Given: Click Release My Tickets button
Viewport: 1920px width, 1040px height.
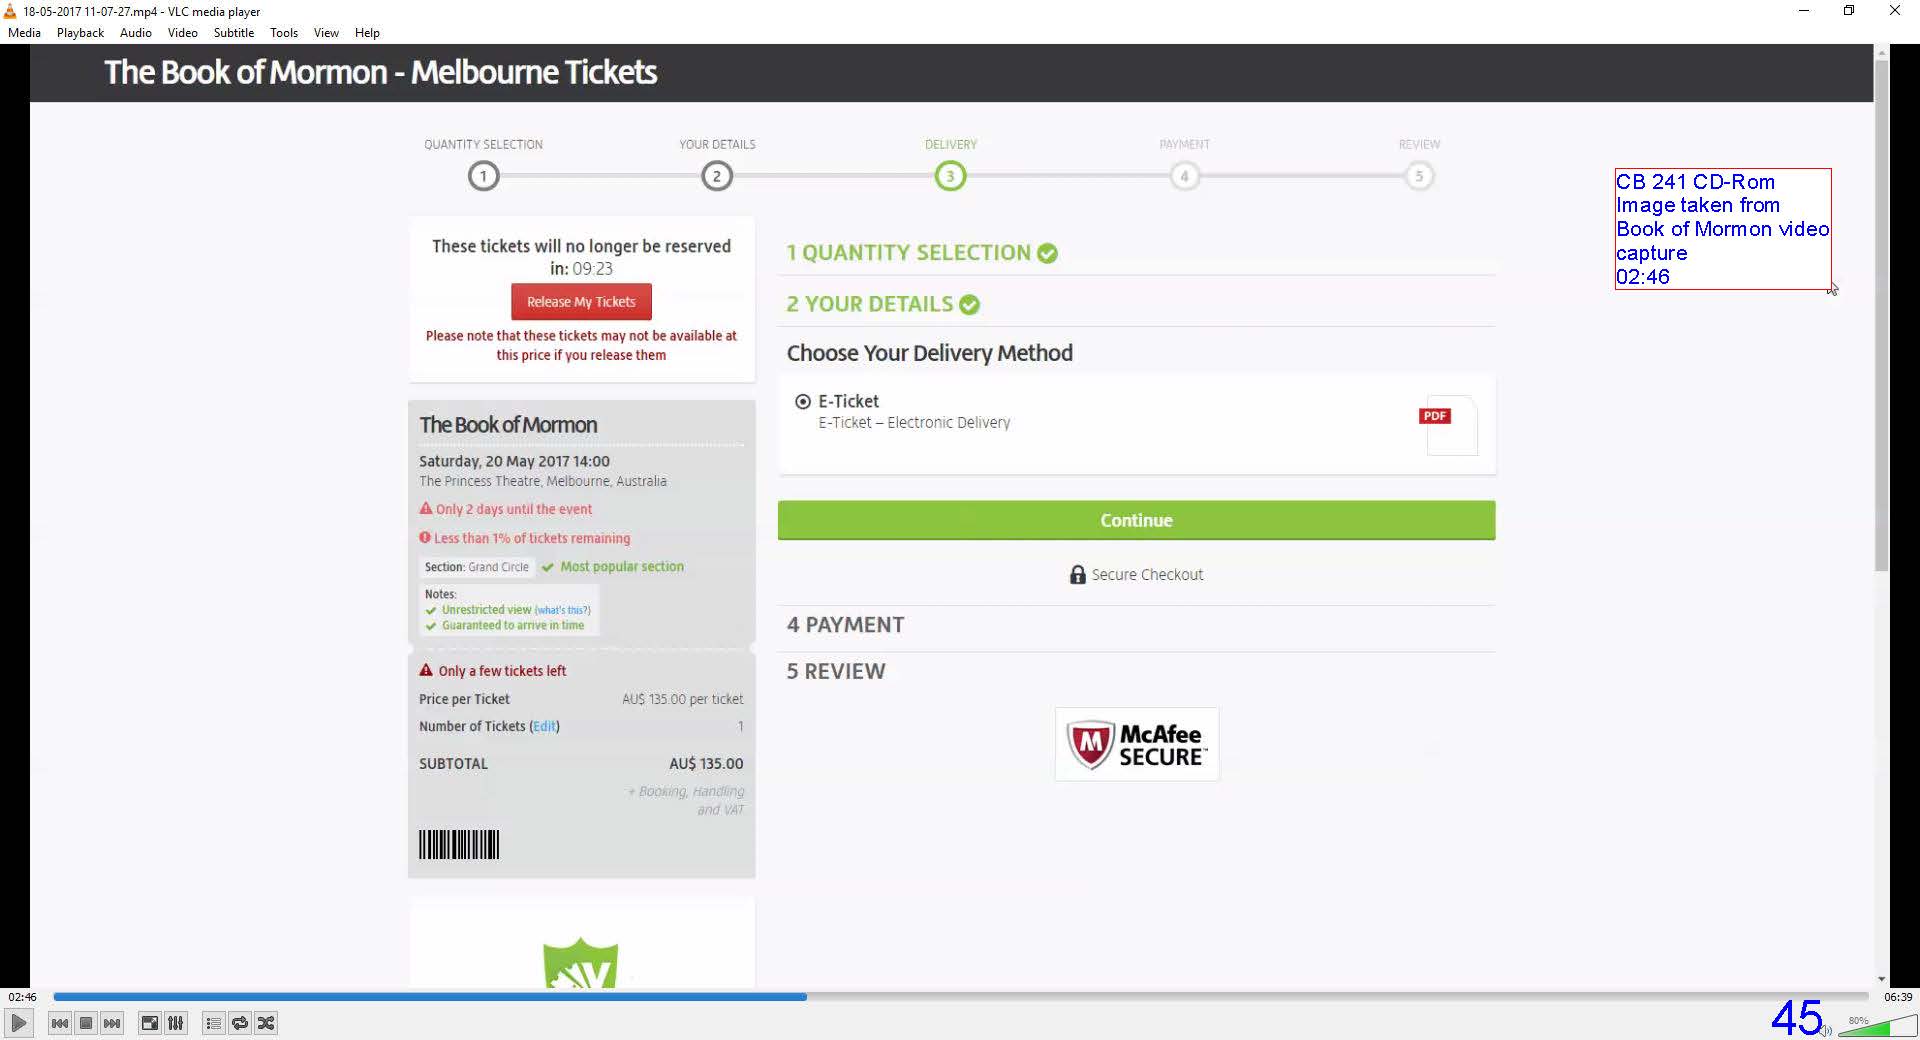Looking at the screenshot, I should 581,302.
